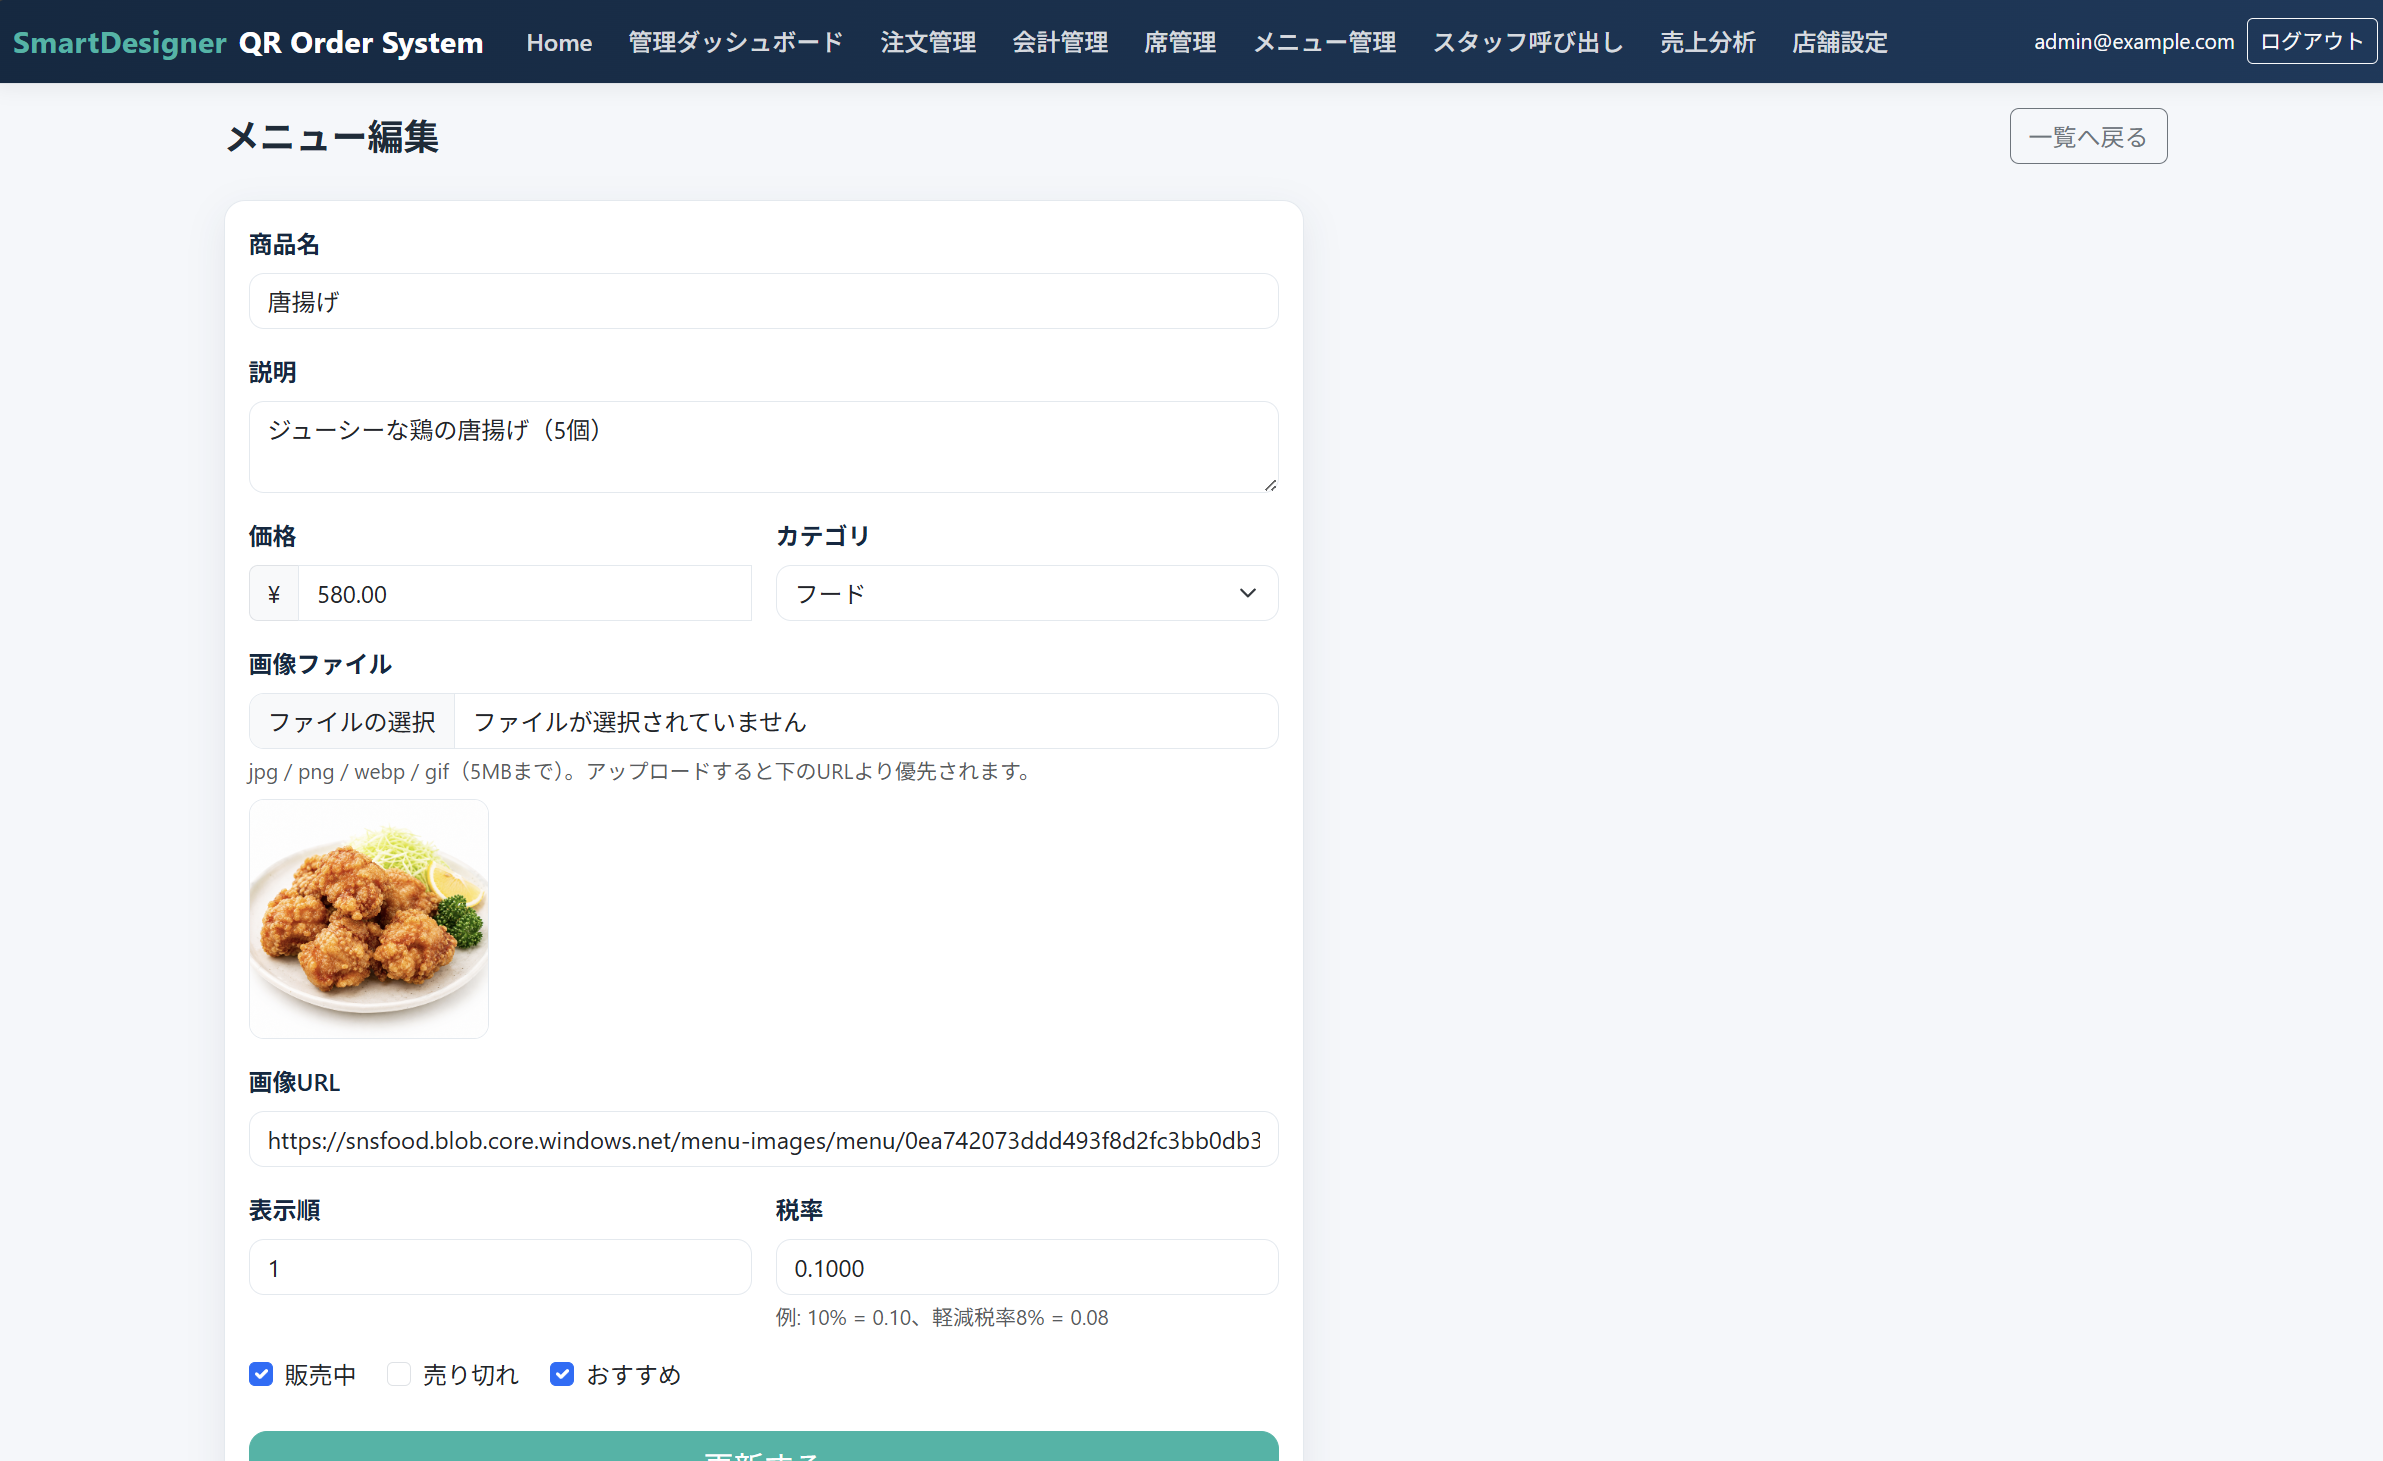This screenshot has width=2383, height=1461.
Task: Uncheck the 販売中 checkbox
Action: click(x=261, y=1374)
